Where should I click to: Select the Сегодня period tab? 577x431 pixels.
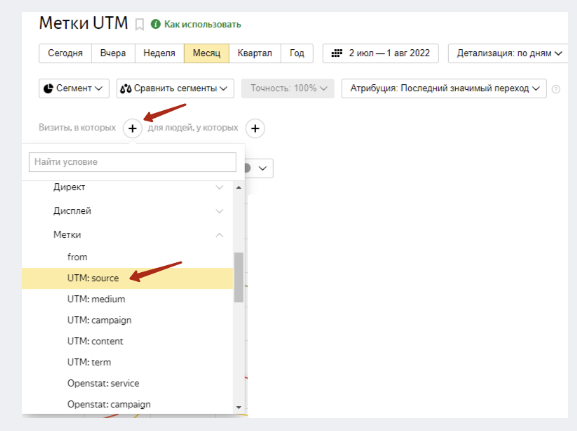coord(65,53)
